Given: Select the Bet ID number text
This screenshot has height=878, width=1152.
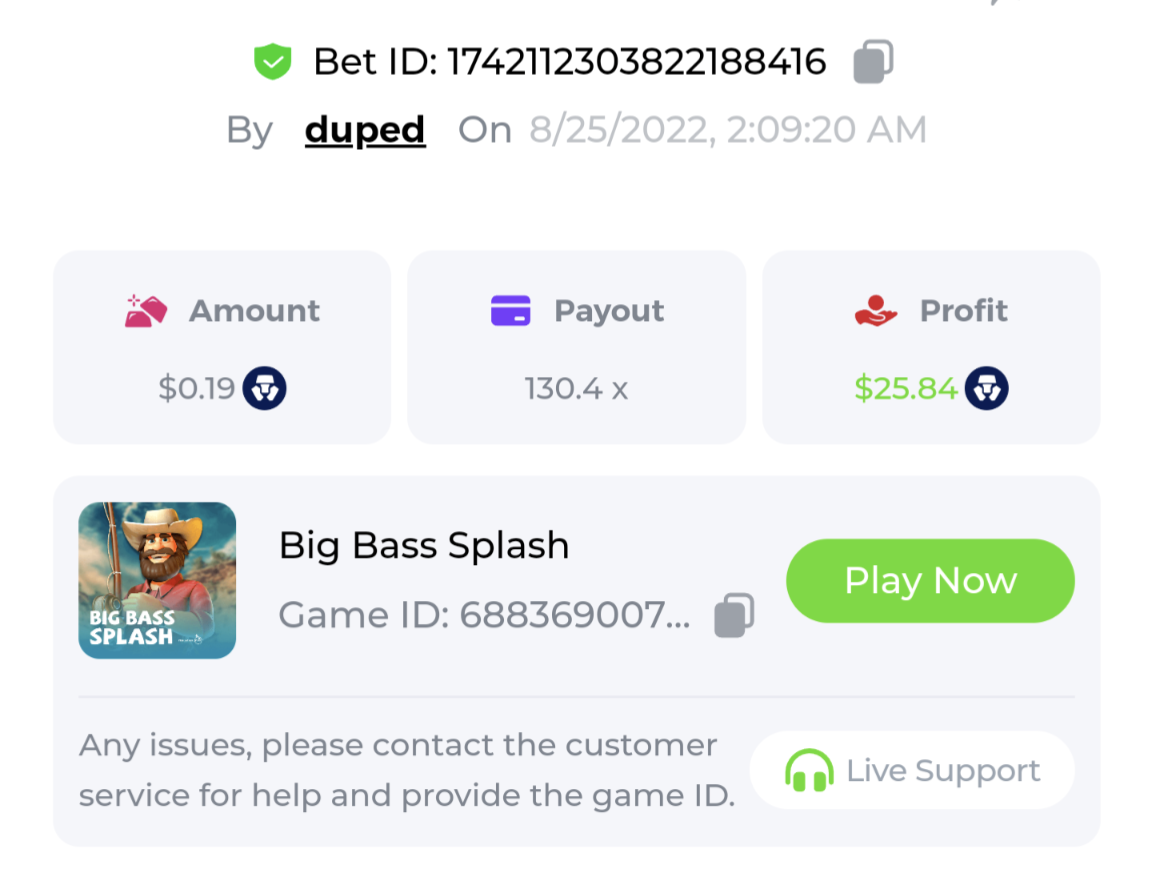Looking at the screenshot, I should pyautogui.click(x=636, y=63).
